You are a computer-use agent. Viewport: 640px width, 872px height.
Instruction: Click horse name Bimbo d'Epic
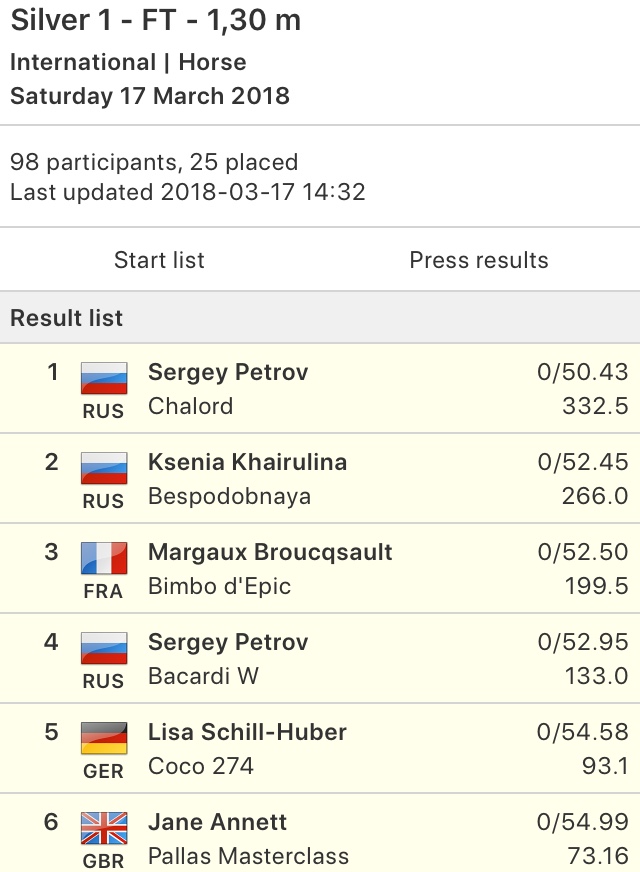(220, 586)
